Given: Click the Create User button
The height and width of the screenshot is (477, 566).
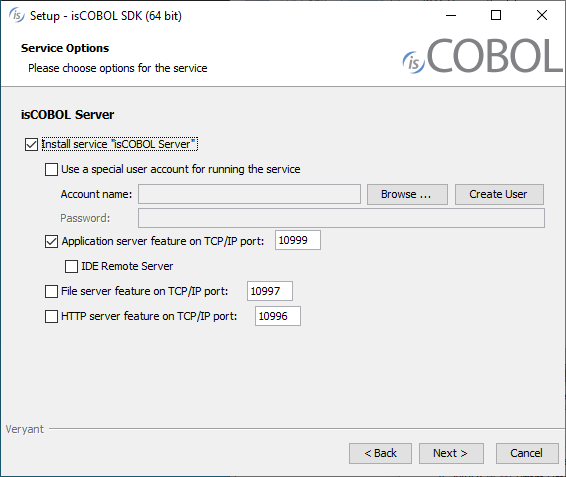Looking at the screenshot, I should coord(499,194).
